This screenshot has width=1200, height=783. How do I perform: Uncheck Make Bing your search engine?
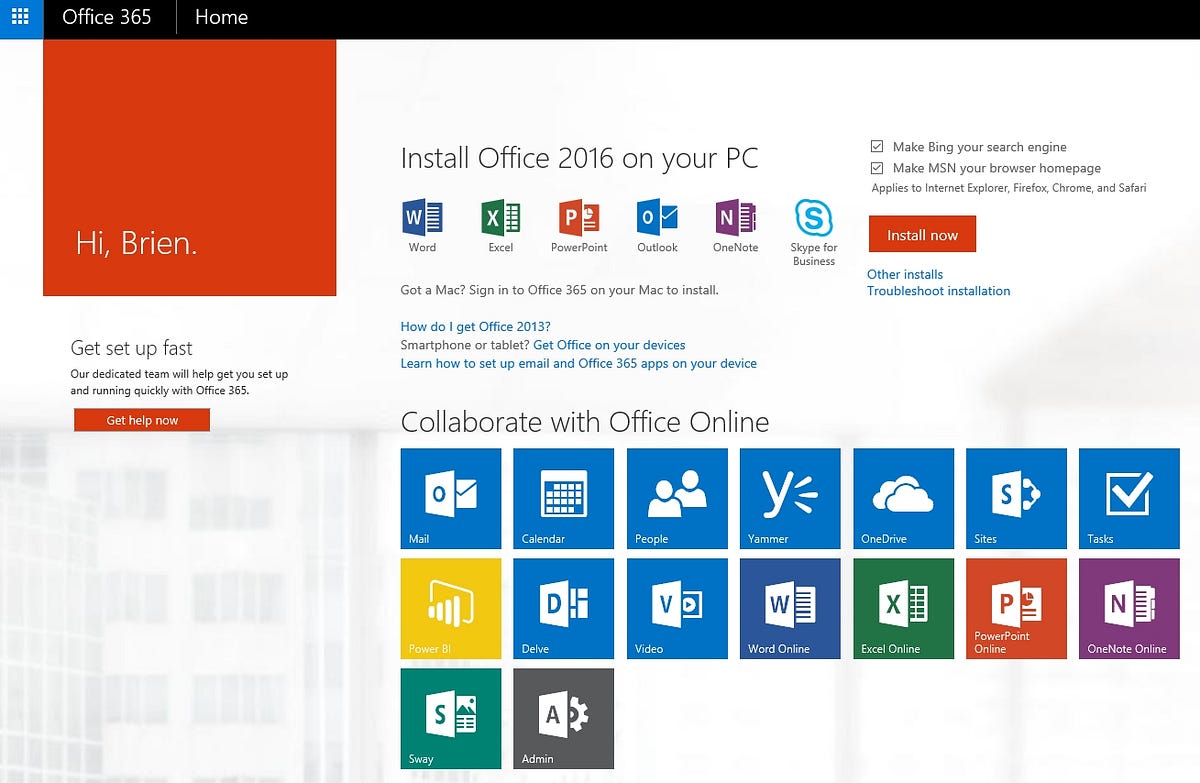(x=877, y=146)
